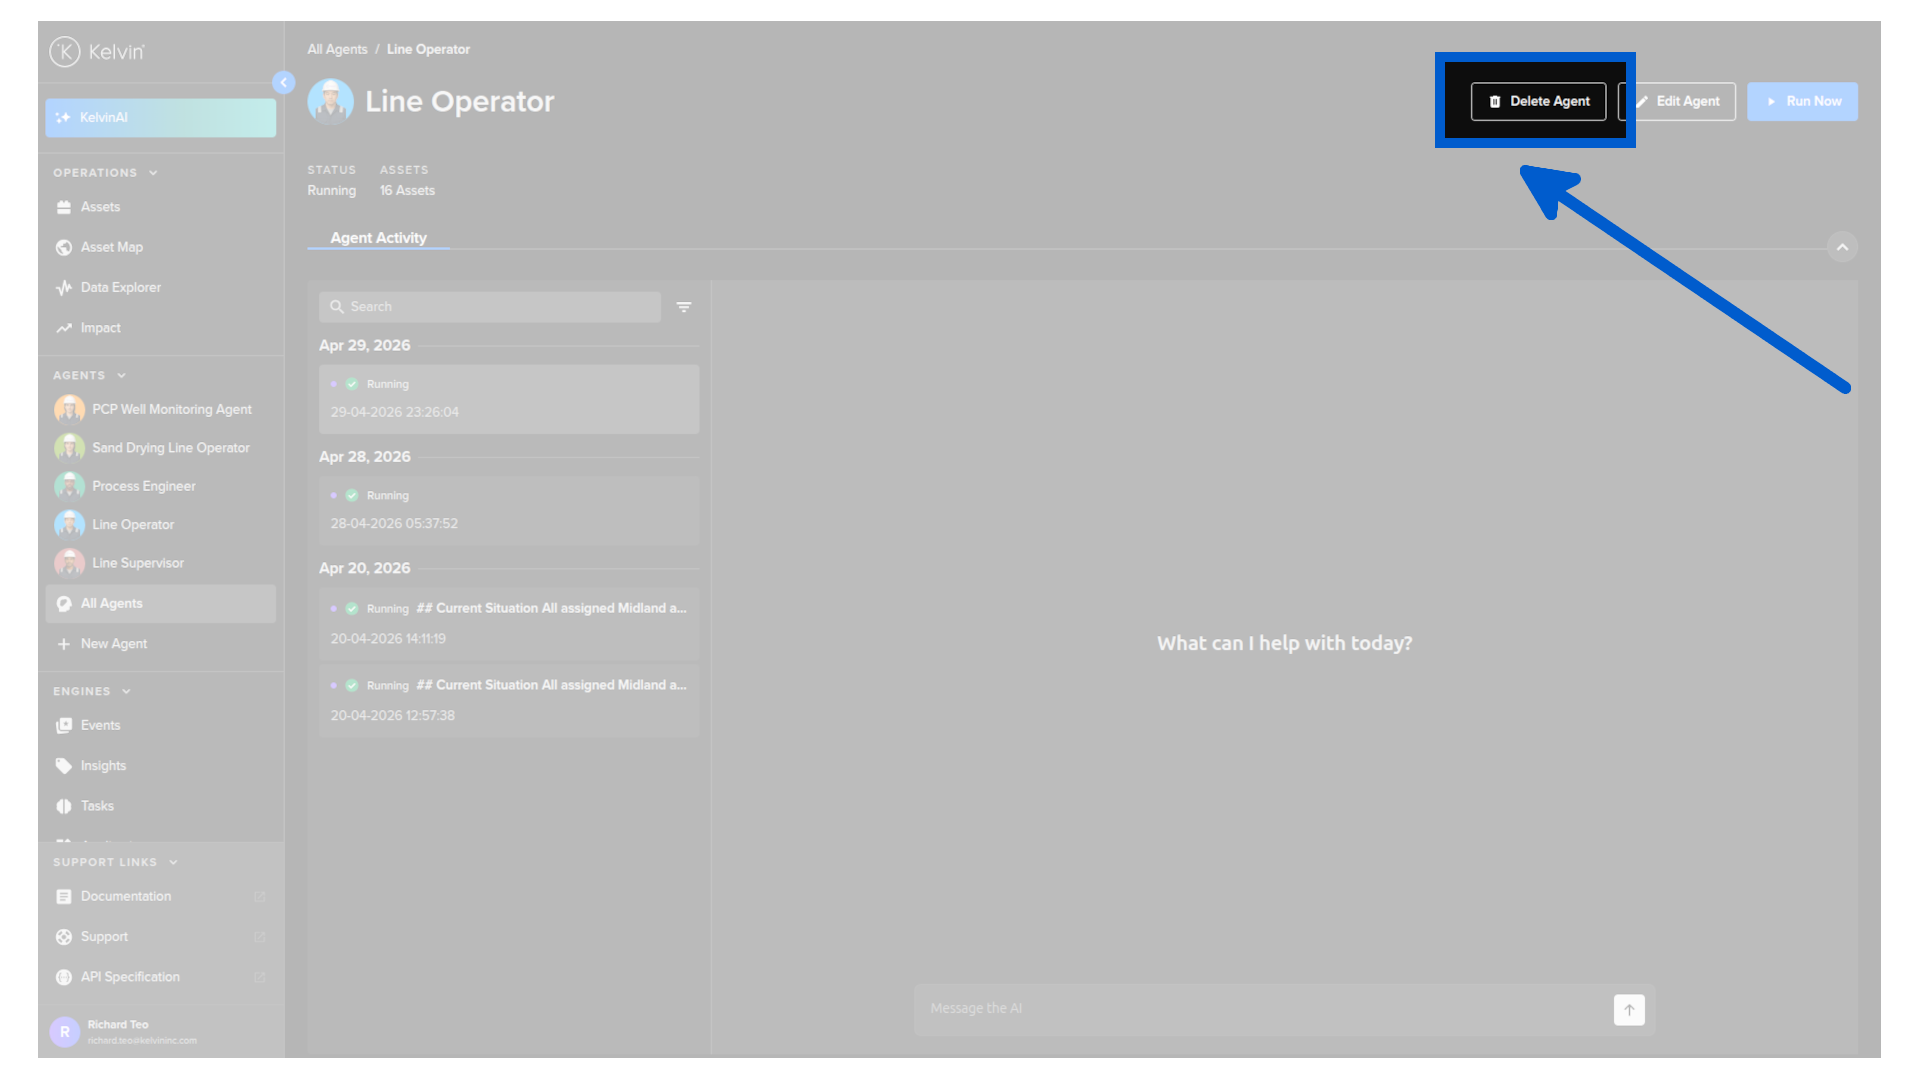Open the Assets page icon
Image resolution: width=1920 pixels, height=1080 pixels.
(64, 207)
